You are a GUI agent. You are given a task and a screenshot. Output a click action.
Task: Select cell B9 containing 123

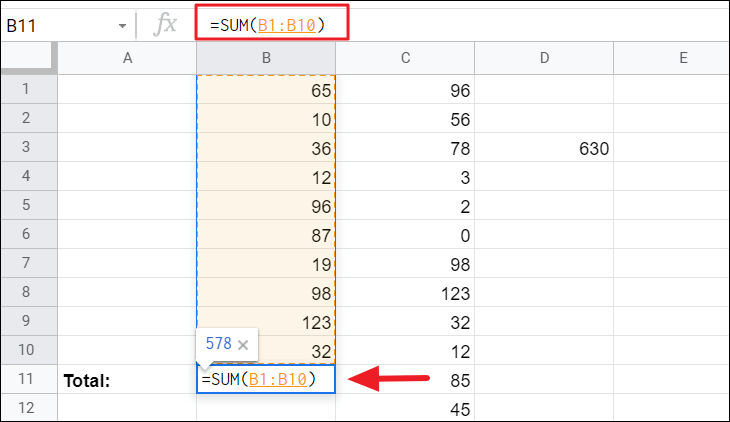click(266, 323)
